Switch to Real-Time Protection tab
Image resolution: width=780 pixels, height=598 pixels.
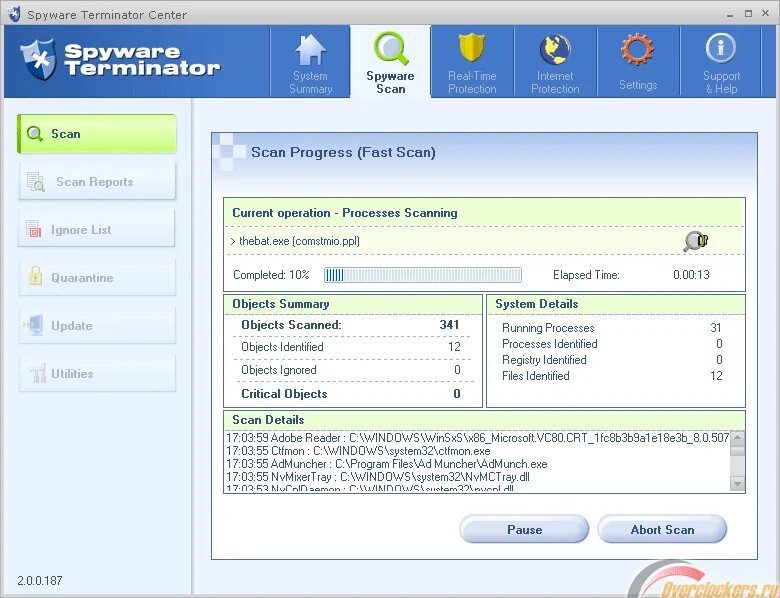(472, 62)
